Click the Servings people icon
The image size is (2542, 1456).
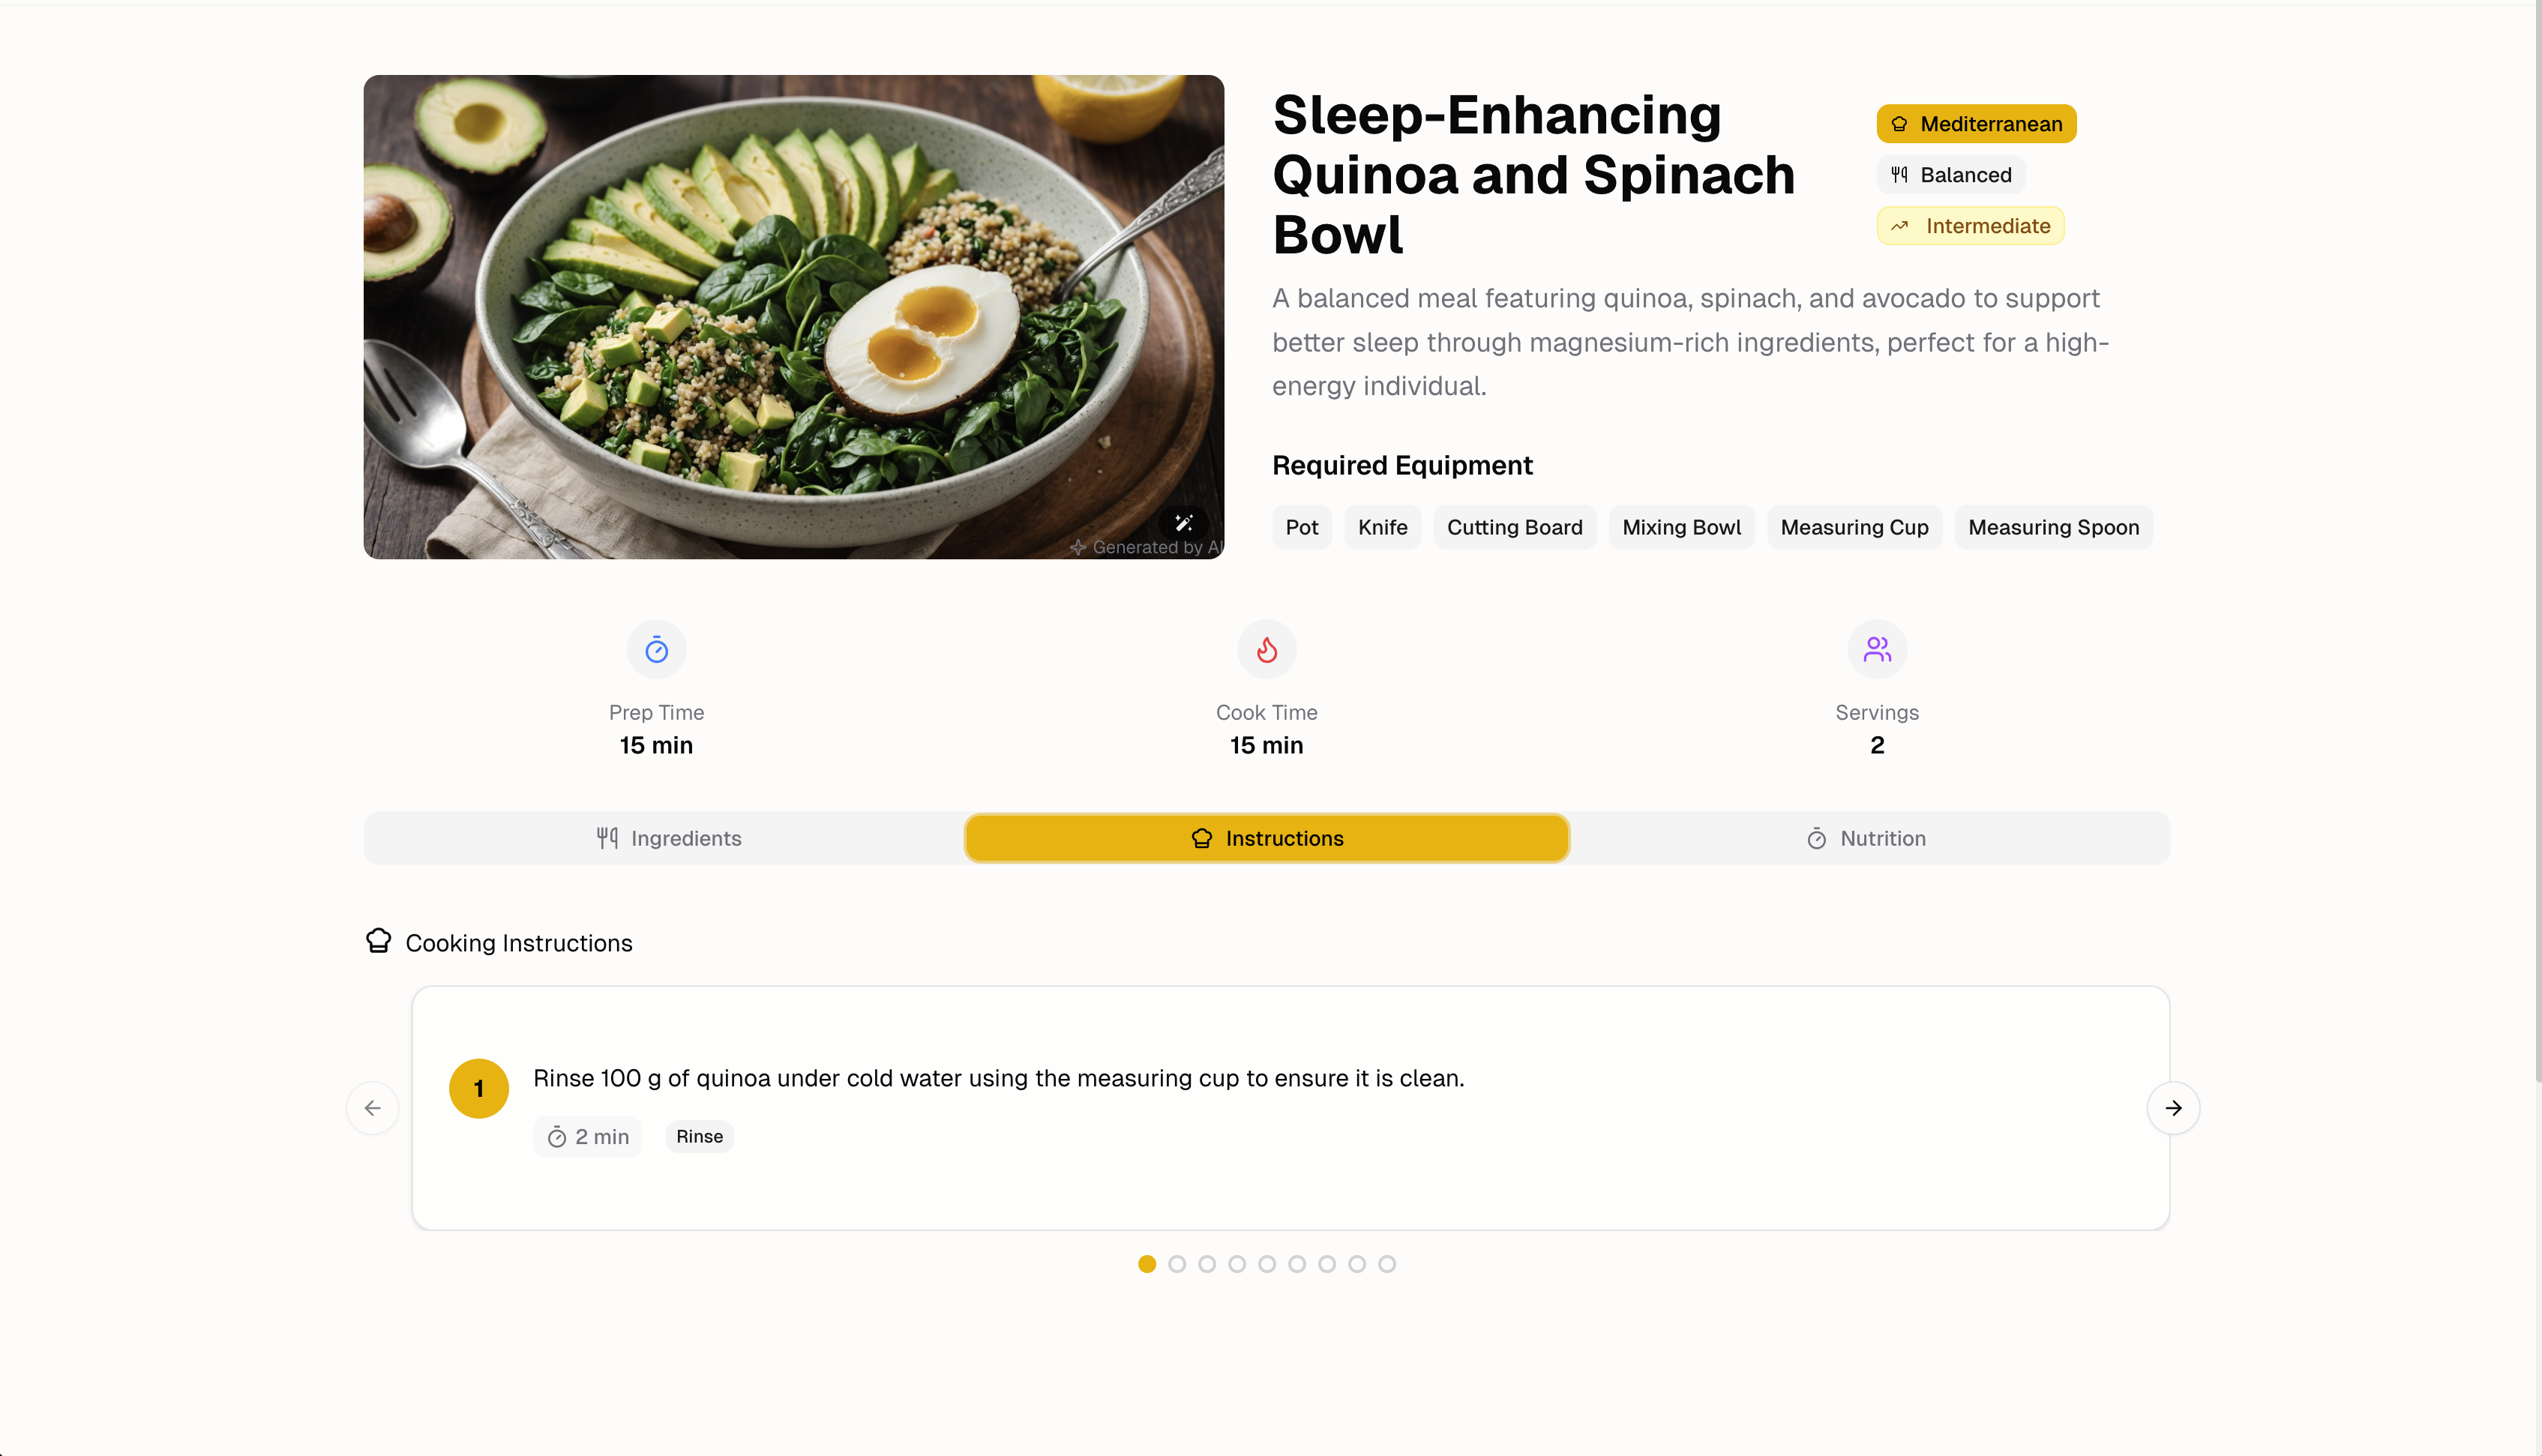click(x=1877, y=650)
